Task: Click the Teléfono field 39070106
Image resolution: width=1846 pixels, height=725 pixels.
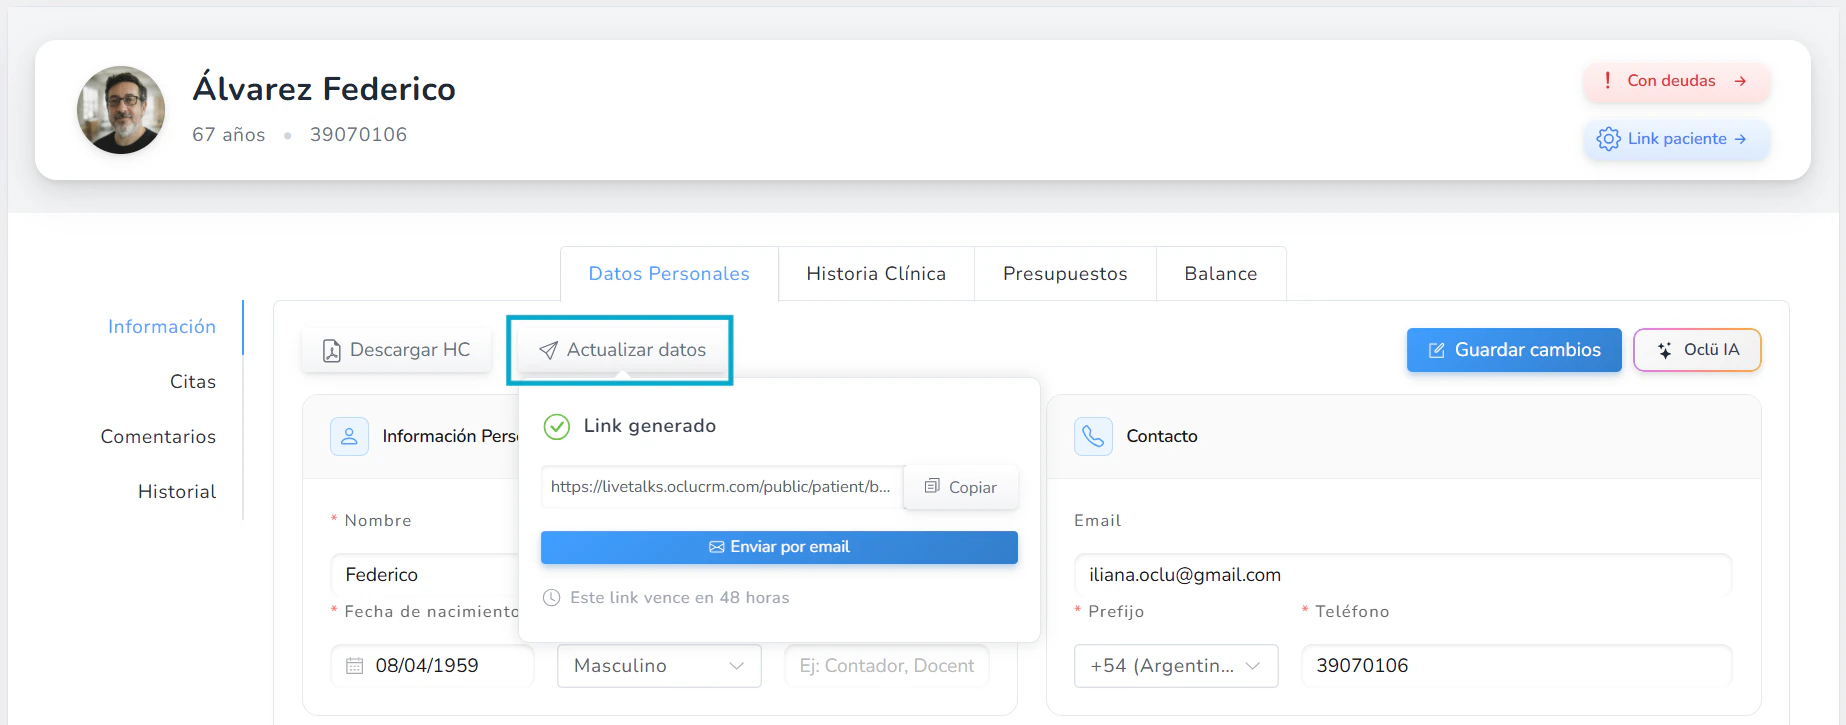Action: 1516,666
